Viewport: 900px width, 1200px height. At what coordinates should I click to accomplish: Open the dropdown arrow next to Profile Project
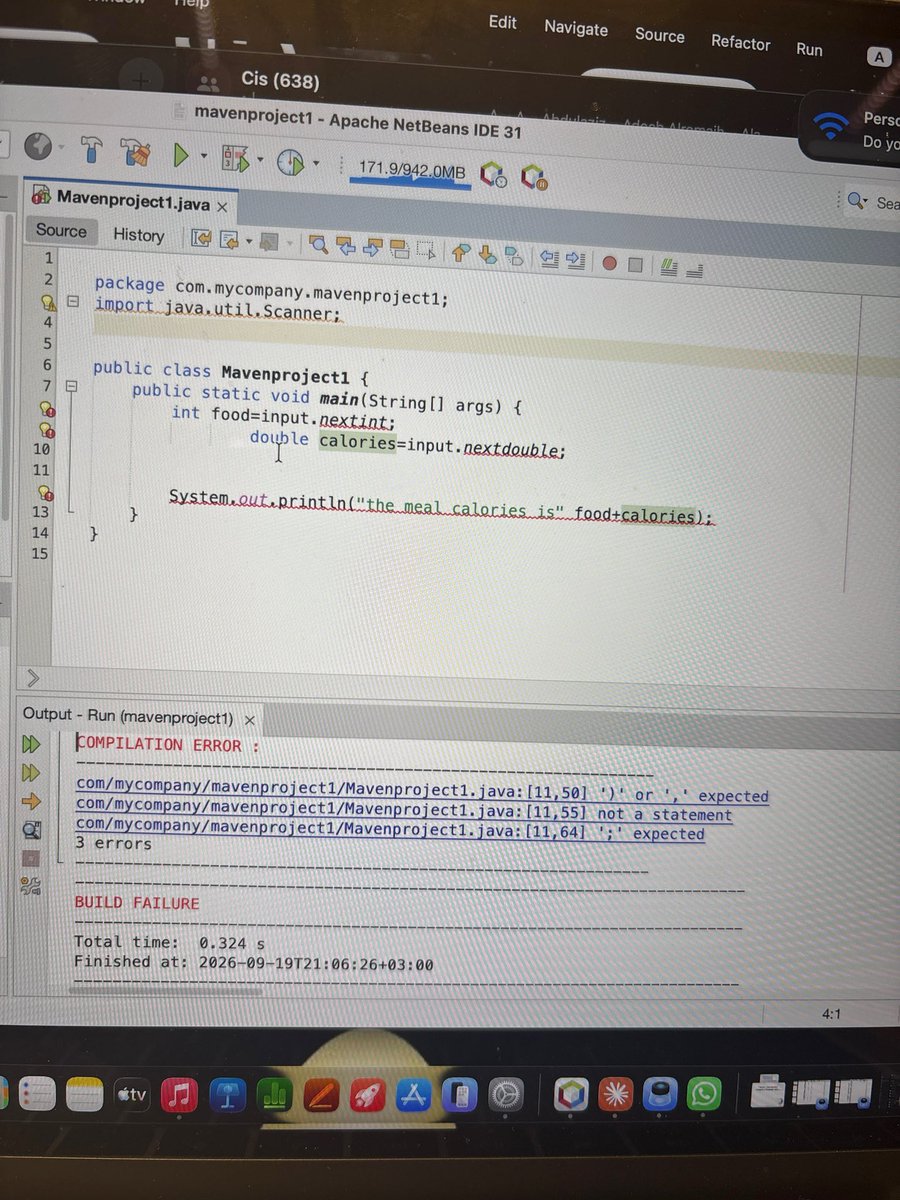pyautogui.click(x=315, y=163)
